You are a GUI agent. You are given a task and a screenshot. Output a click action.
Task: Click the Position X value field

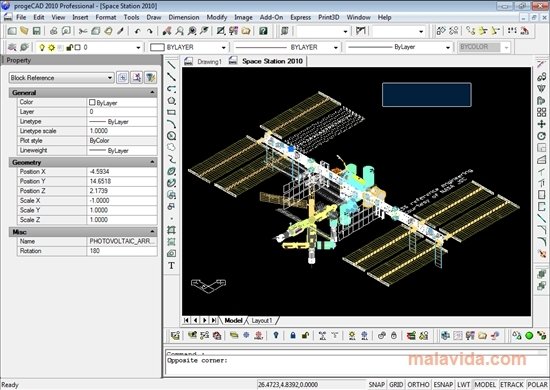point(122,172)
